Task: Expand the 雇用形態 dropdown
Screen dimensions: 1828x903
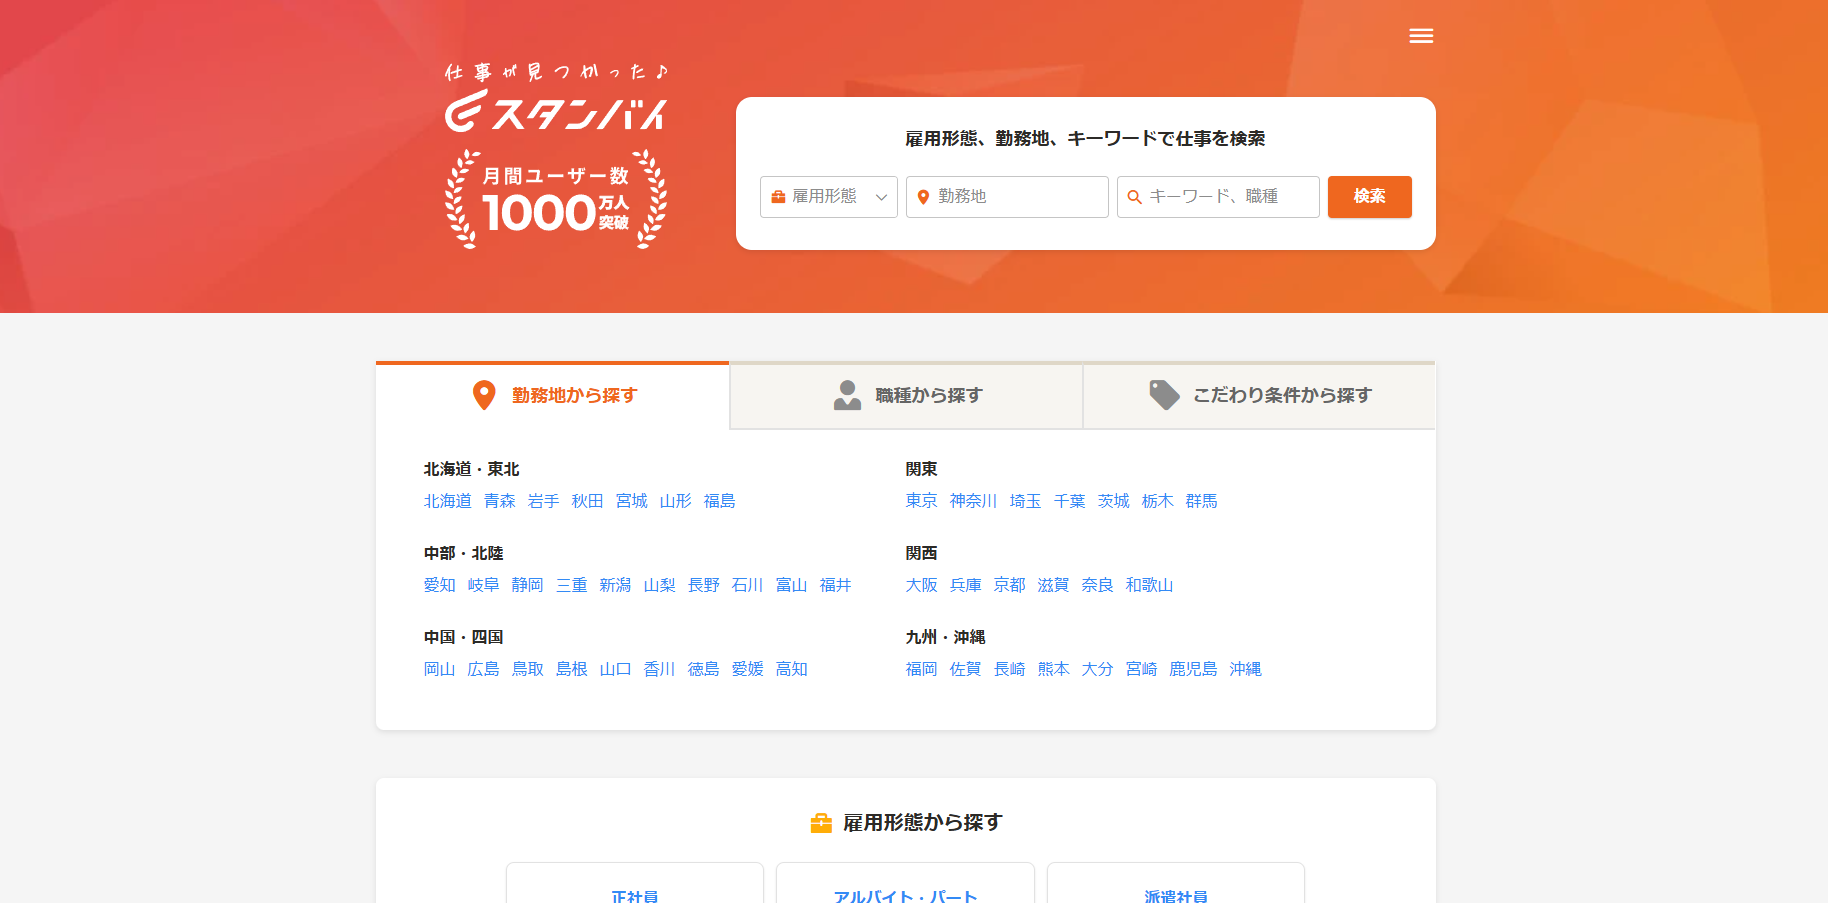Action: (826, 197)
